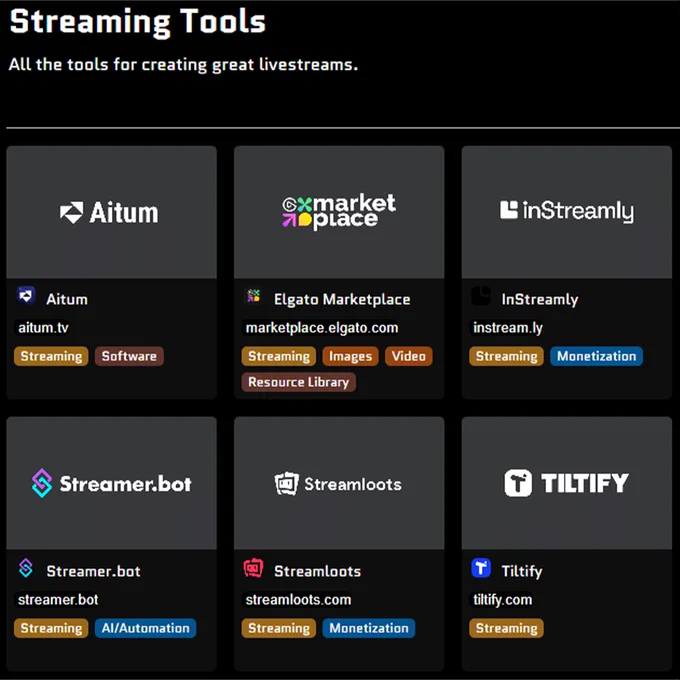Filter by the Images tag
This screenshot has height=680, width=680.
pyautogui.click(x=350, y=356)
